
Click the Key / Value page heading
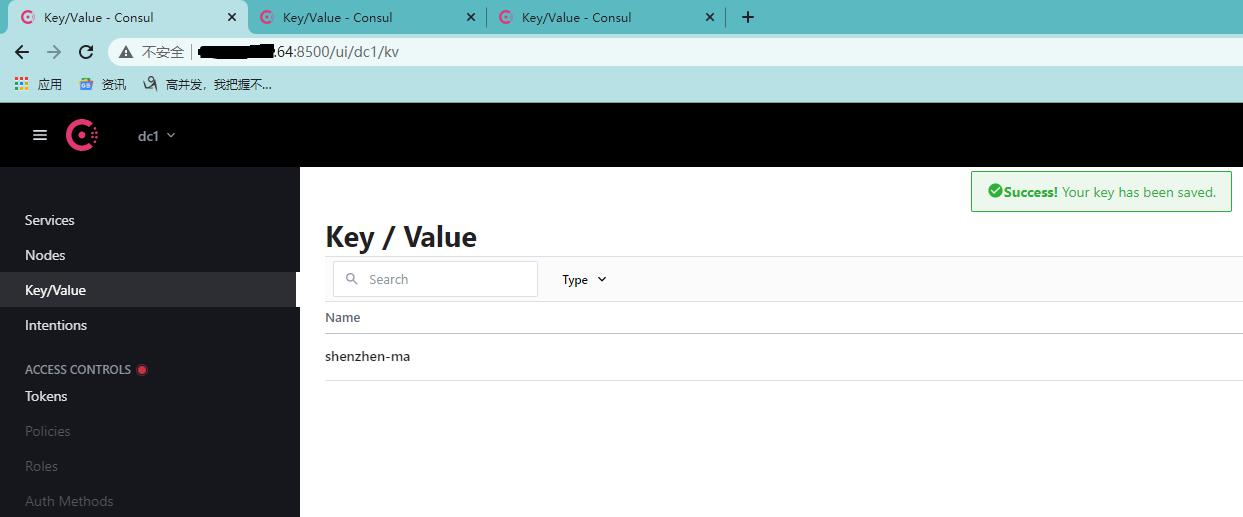click(x=401, y=237)
